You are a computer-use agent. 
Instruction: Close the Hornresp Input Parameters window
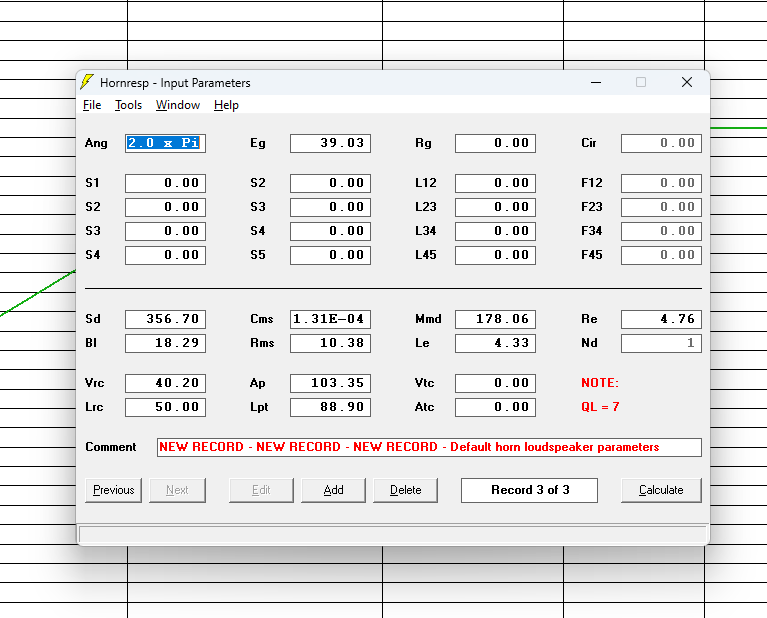pos(687,82)
